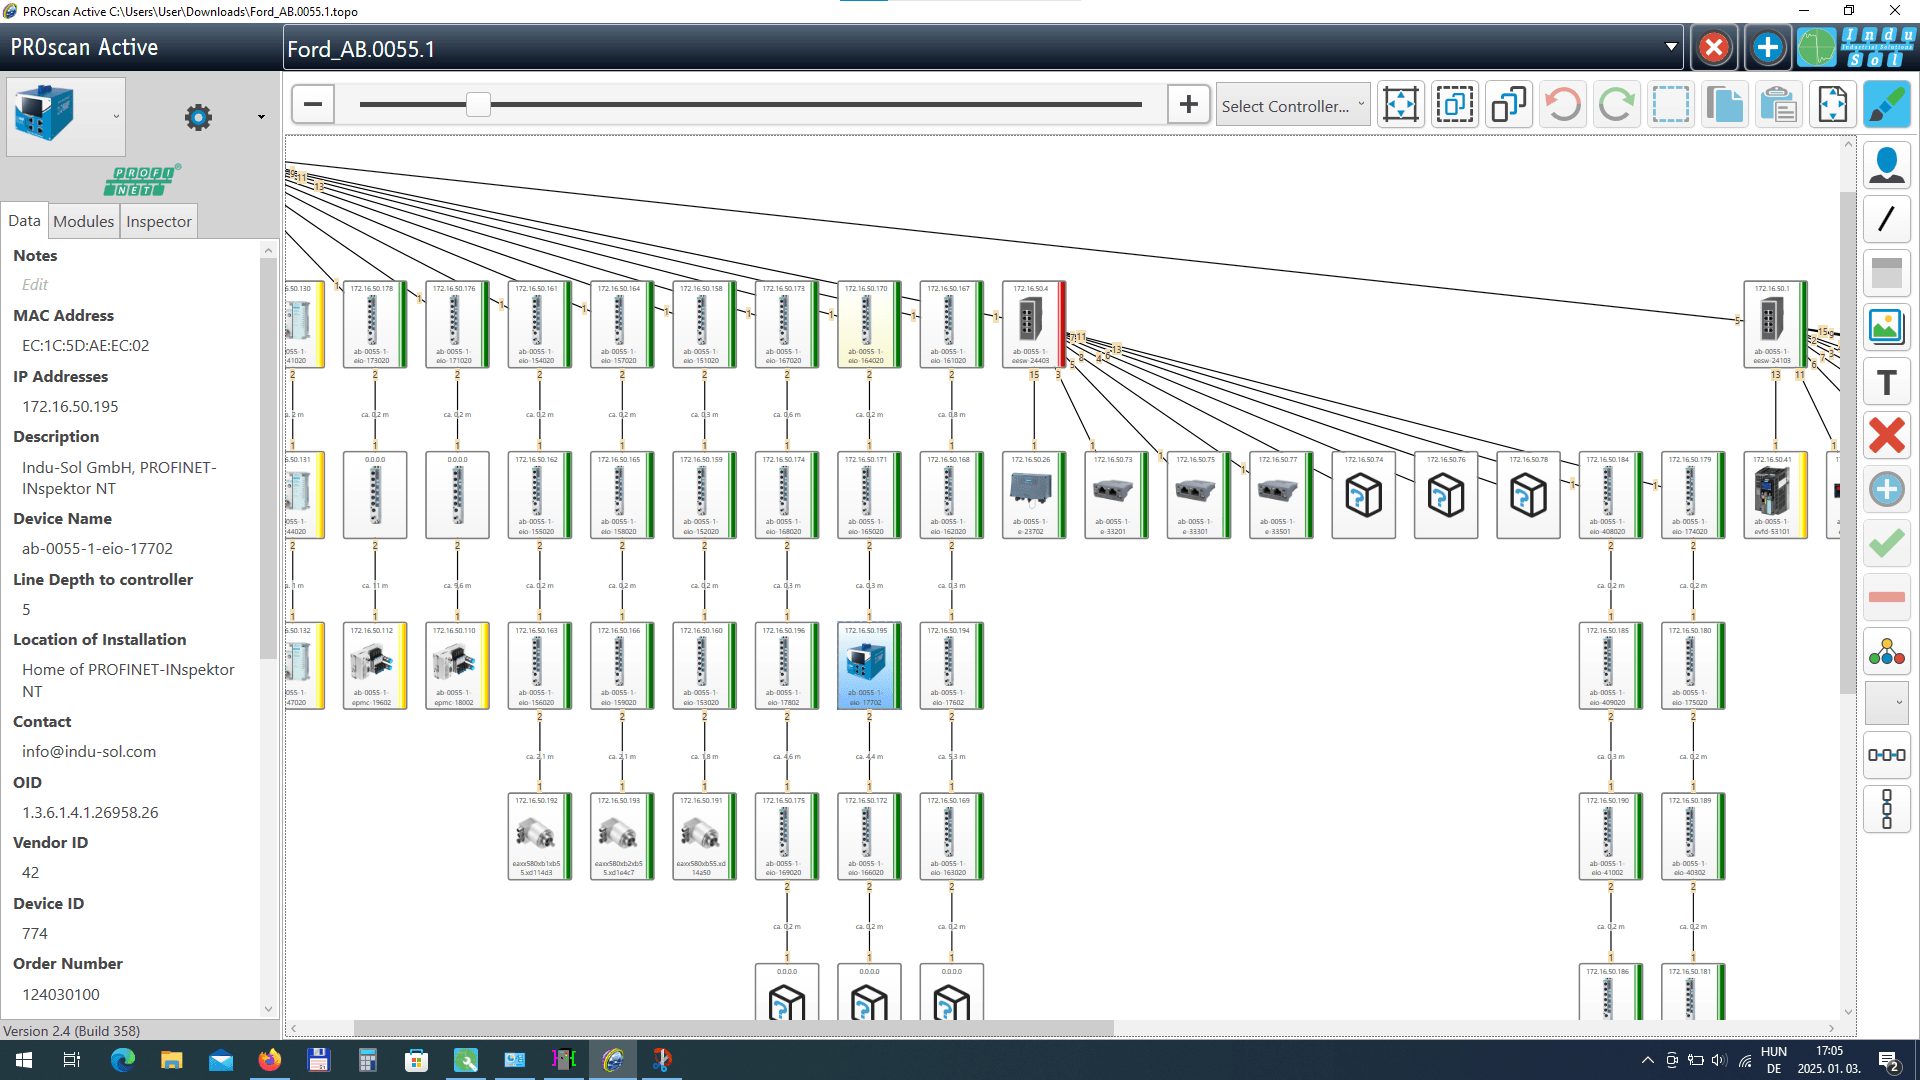
Task: Click the zoom out minus button
Action: [x=313, y=105]
